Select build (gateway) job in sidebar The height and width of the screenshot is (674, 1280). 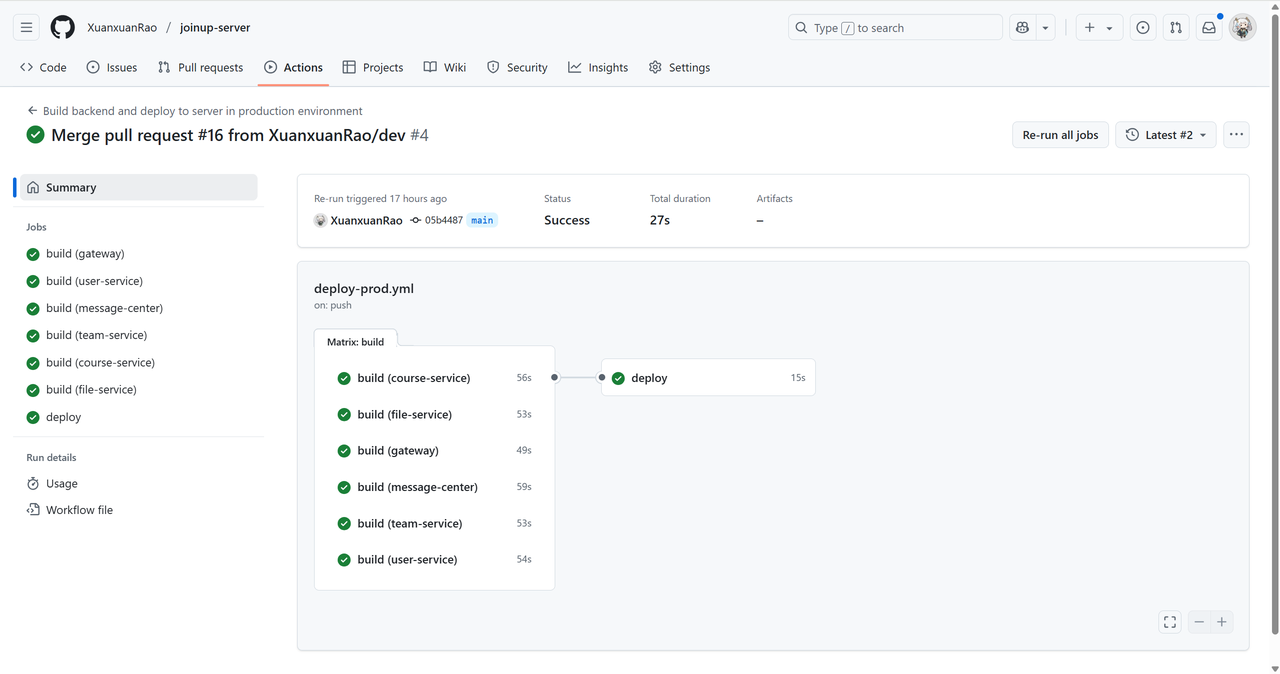pyautogui.click(x=85, y=254)
